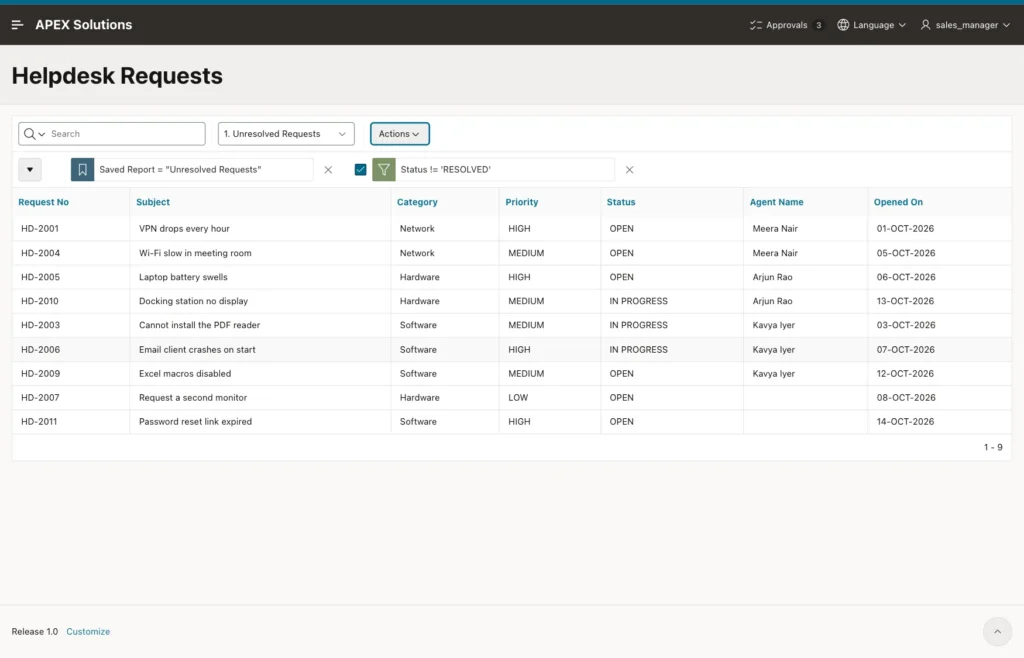Click the subject 'Email client crashes on start'
The width and height of the screenshot is (1024, 658).
[197, 350]
